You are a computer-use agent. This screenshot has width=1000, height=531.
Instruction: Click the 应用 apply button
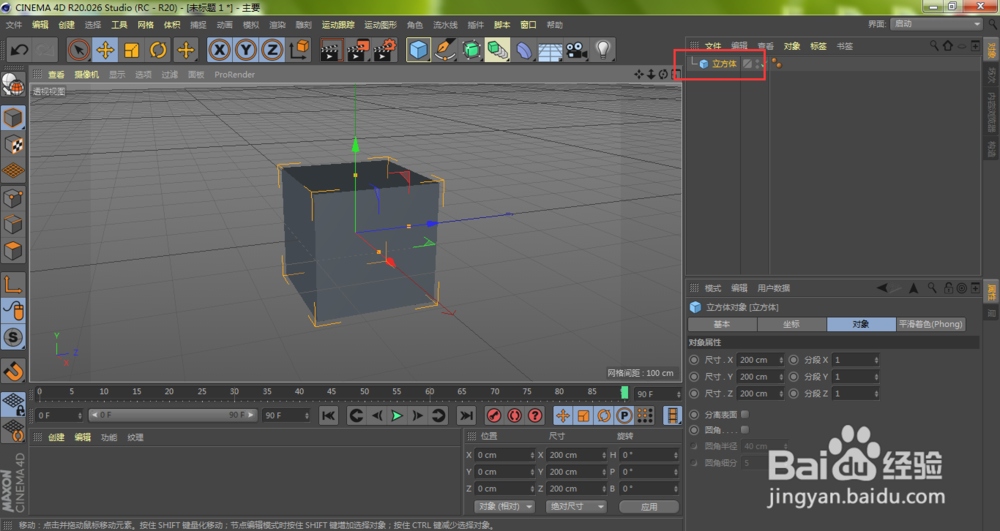(649, 507)
